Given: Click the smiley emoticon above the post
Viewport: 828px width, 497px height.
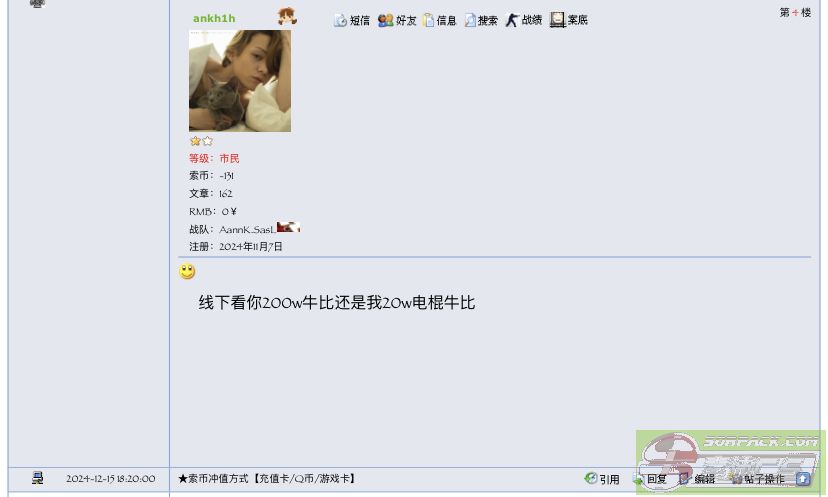Looking at the screenshot, I should 187,271.
